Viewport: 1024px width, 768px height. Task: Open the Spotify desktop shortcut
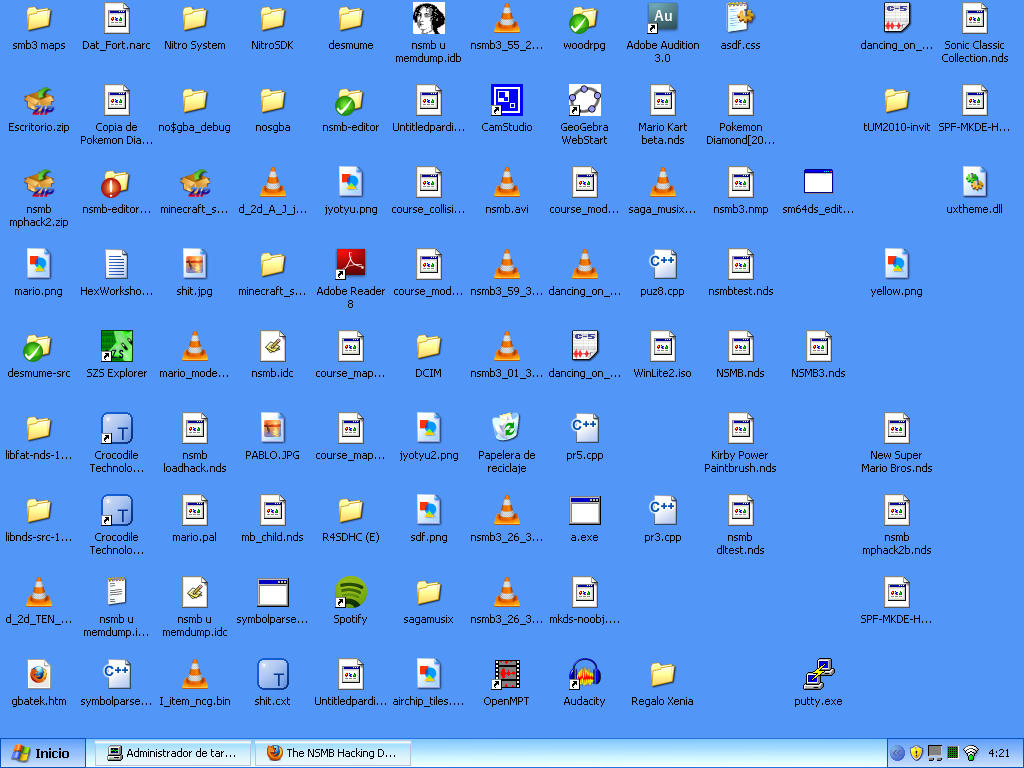[x=350, y=593]
